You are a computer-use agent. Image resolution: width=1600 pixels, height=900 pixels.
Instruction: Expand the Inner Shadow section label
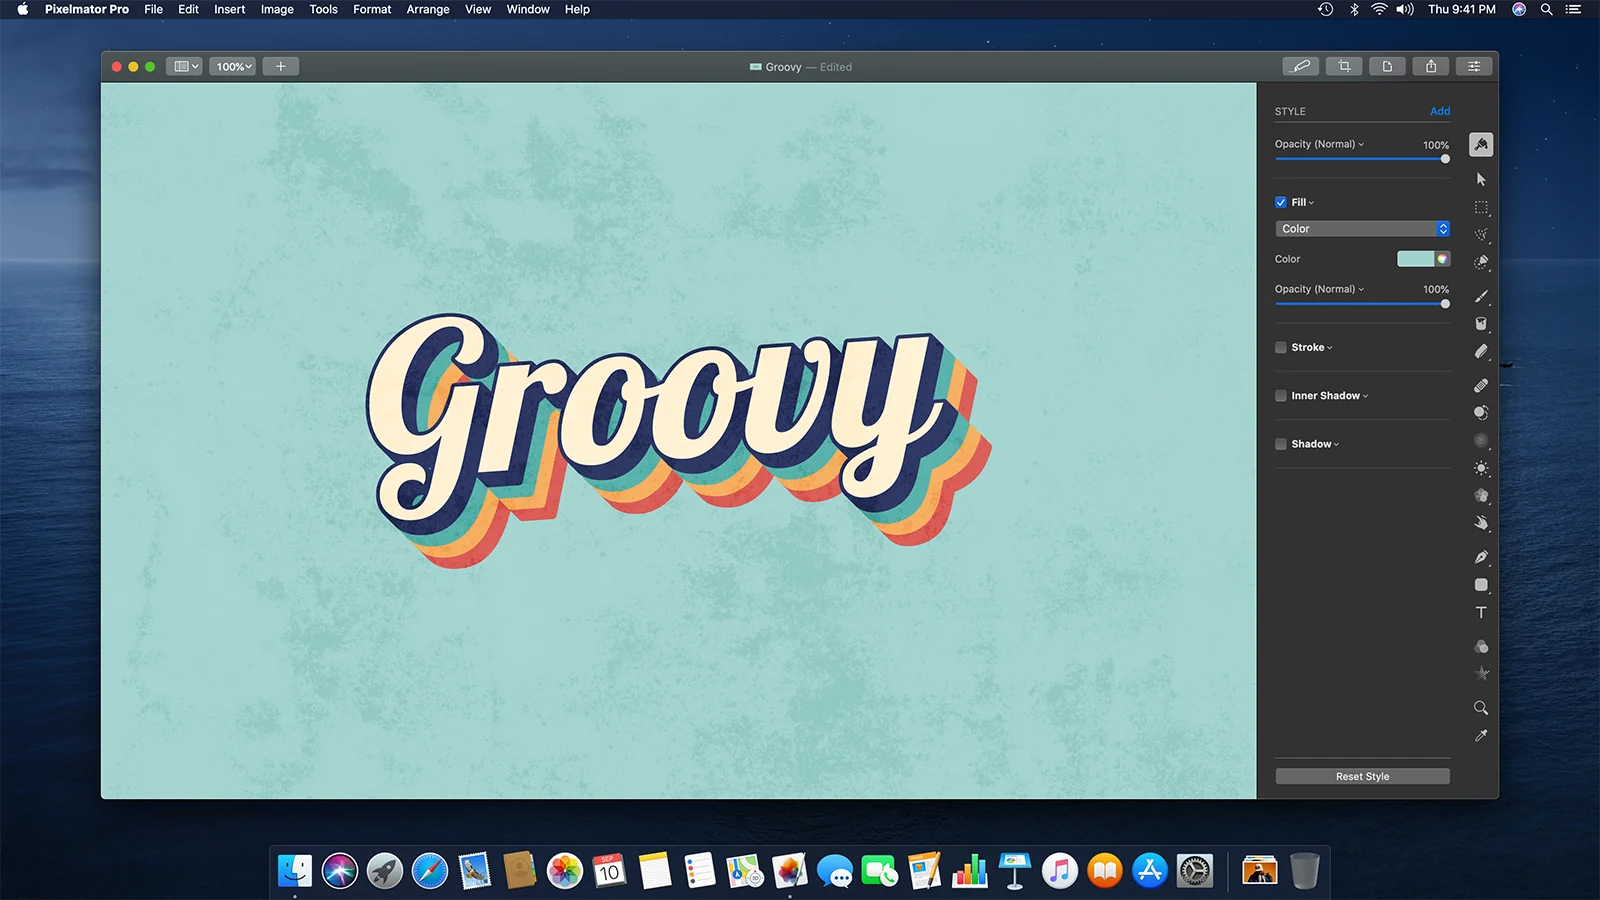tap(1330, 396)
